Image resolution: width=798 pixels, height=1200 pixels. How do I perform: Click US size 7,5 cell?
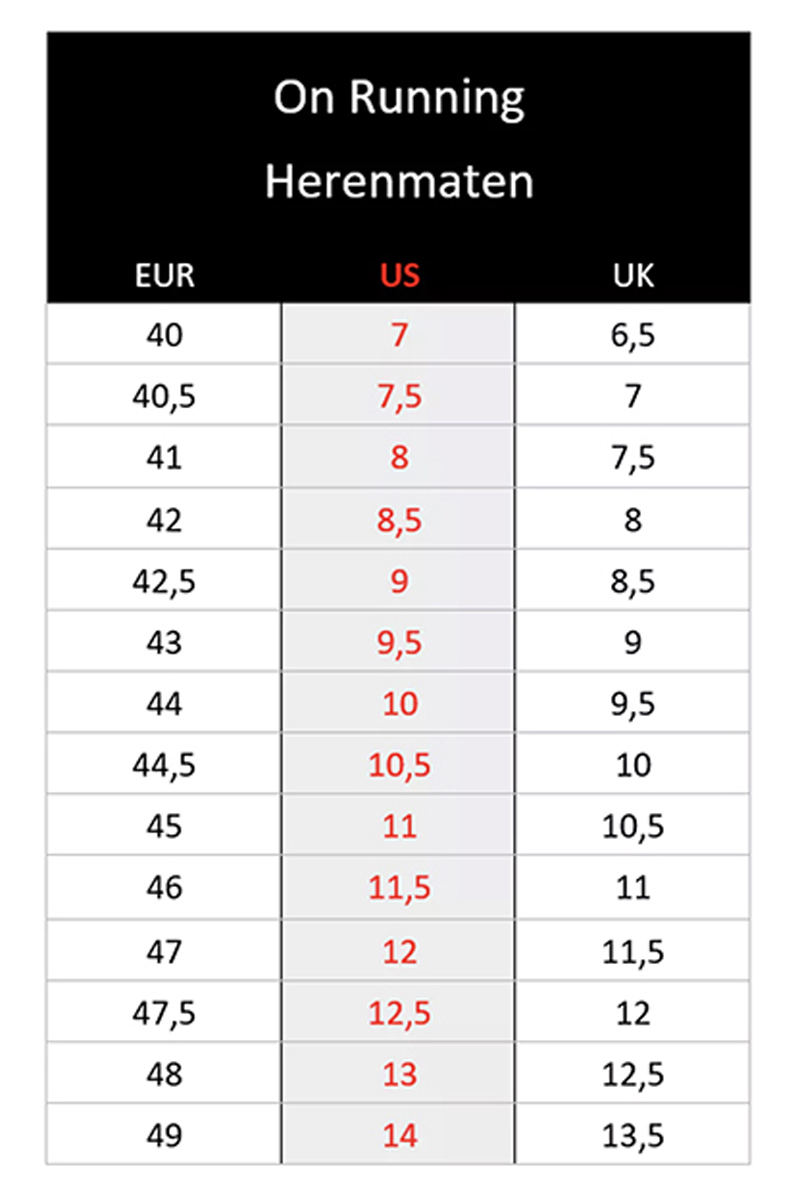399,396
